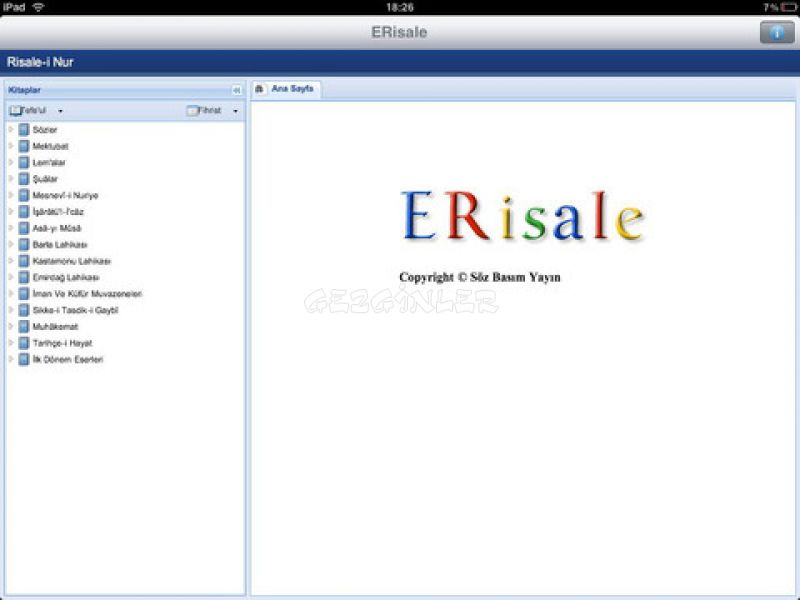This screenshot has width=800, height=600.
Task: Tap the Wi-Fi icon in the status bar
Action: (38, 7)
